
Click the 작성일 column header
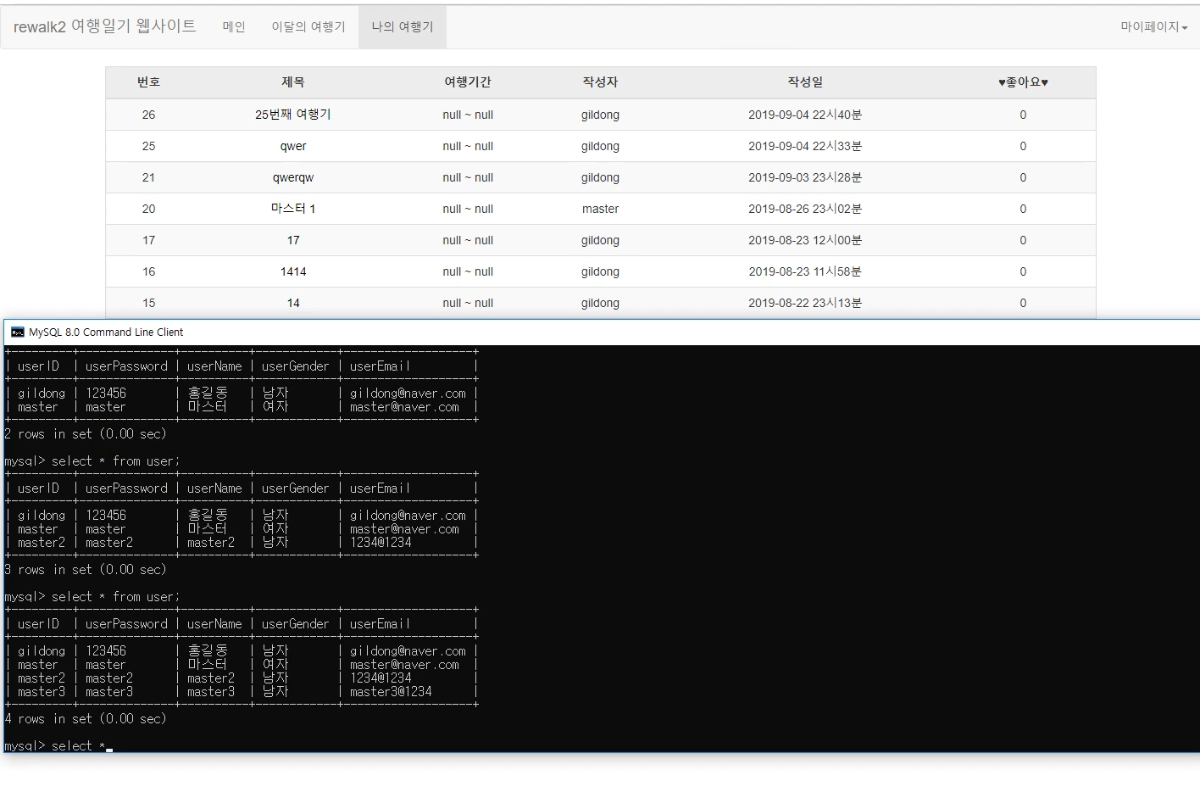[805, 83]
